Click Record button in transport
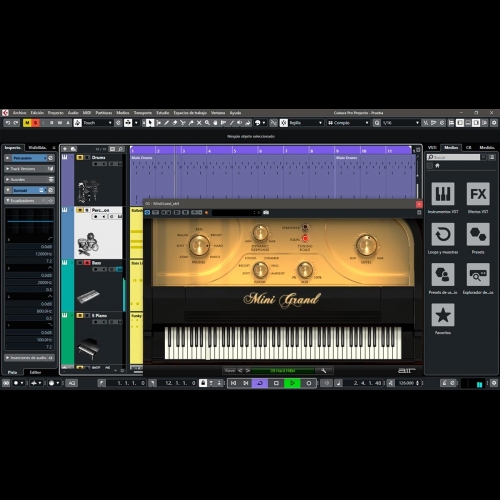 coord(309,383)
